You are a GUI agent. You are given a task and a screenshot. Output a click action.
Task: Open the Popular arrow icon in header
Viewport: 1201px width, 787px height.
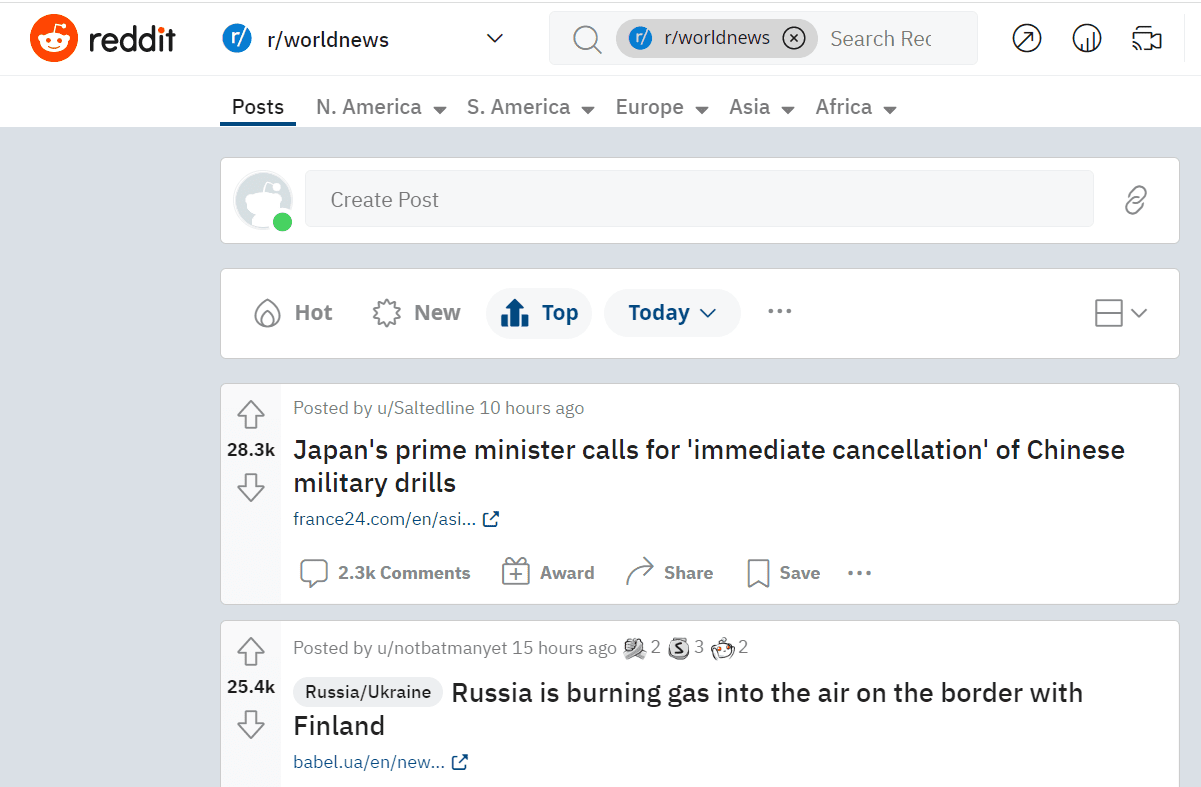tap(1027, 39)
